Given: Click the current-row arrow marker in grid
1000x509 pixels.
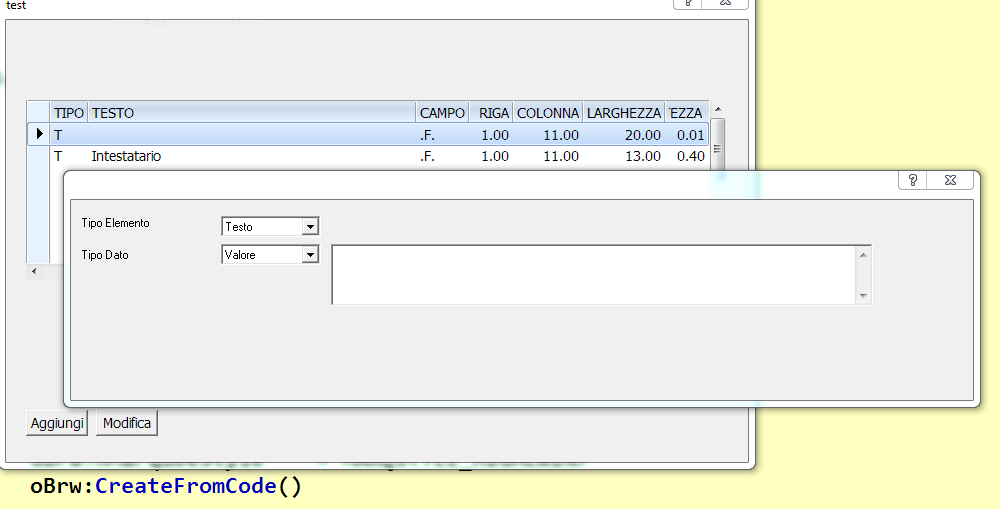Looking at the screenshot, I should pos(39,134).
